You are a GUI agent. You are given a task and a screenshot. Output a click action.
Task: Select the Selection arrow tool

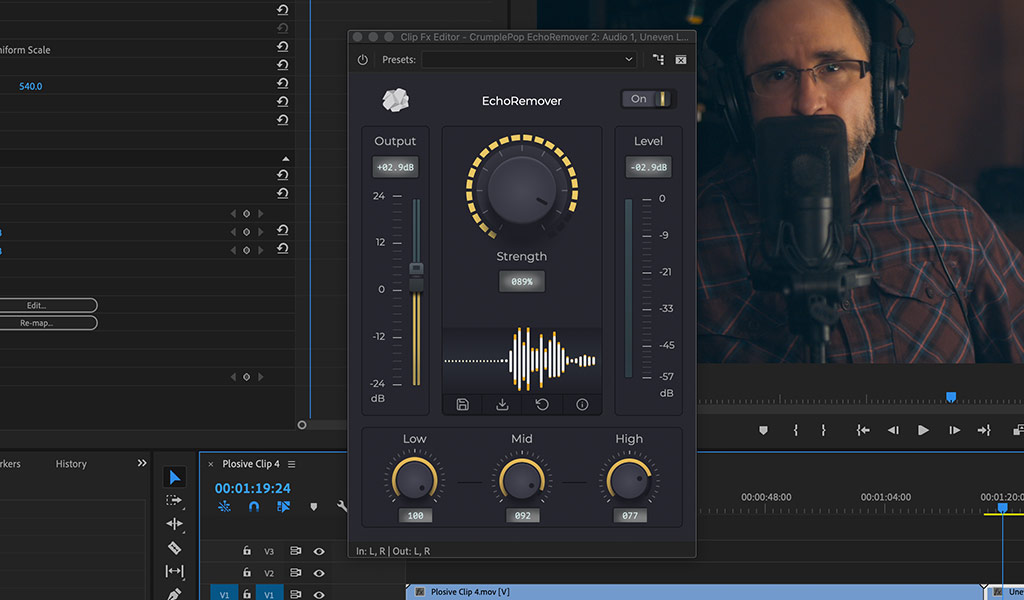coord(174,477)
